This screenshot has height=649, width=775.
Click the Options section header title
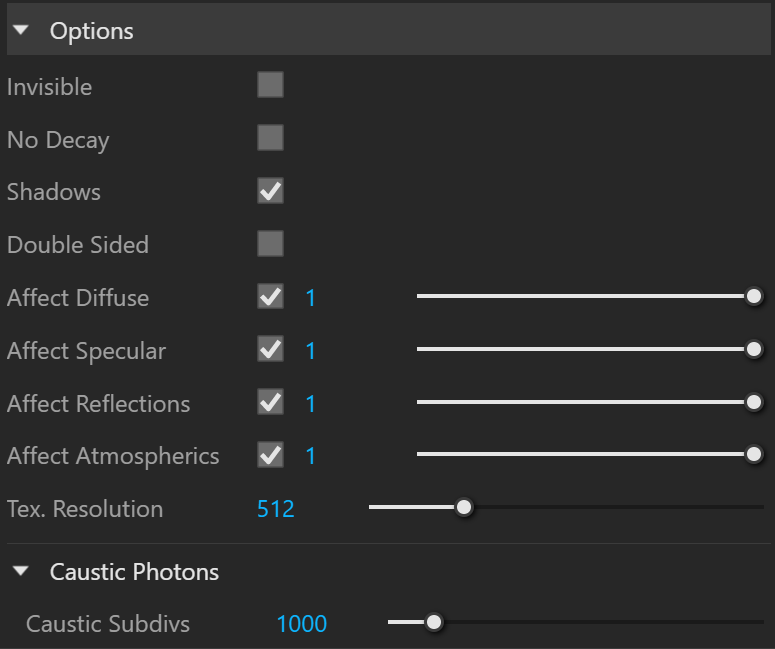click(91, 31)
